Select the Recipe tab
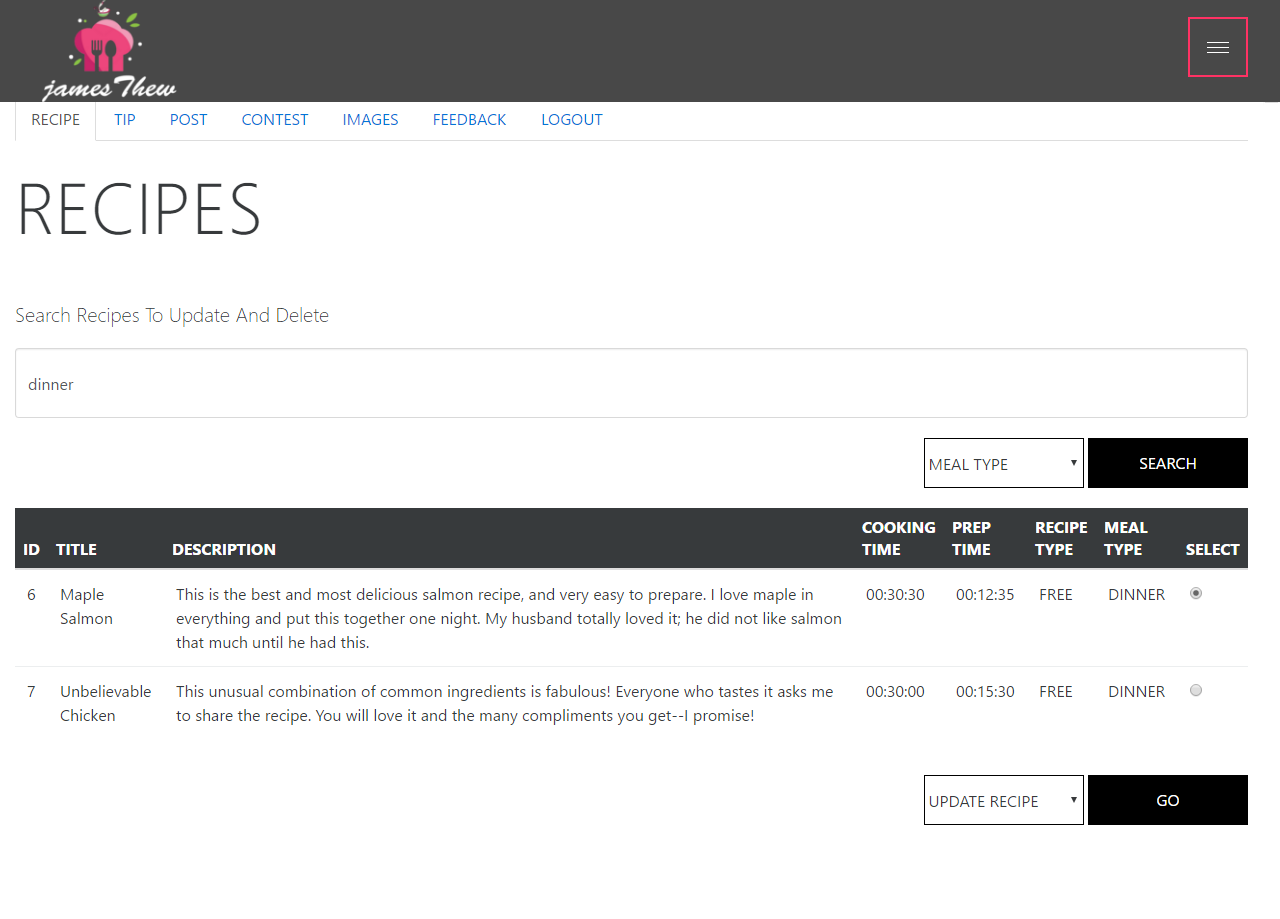Screen dimensions: 1280x919 click(56, 120)
